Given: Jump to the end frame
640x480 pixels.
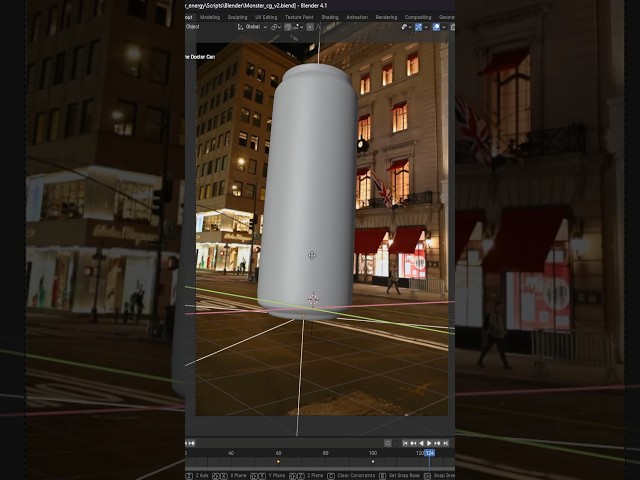Looking at the screenshot, I should tap(445, 443).
